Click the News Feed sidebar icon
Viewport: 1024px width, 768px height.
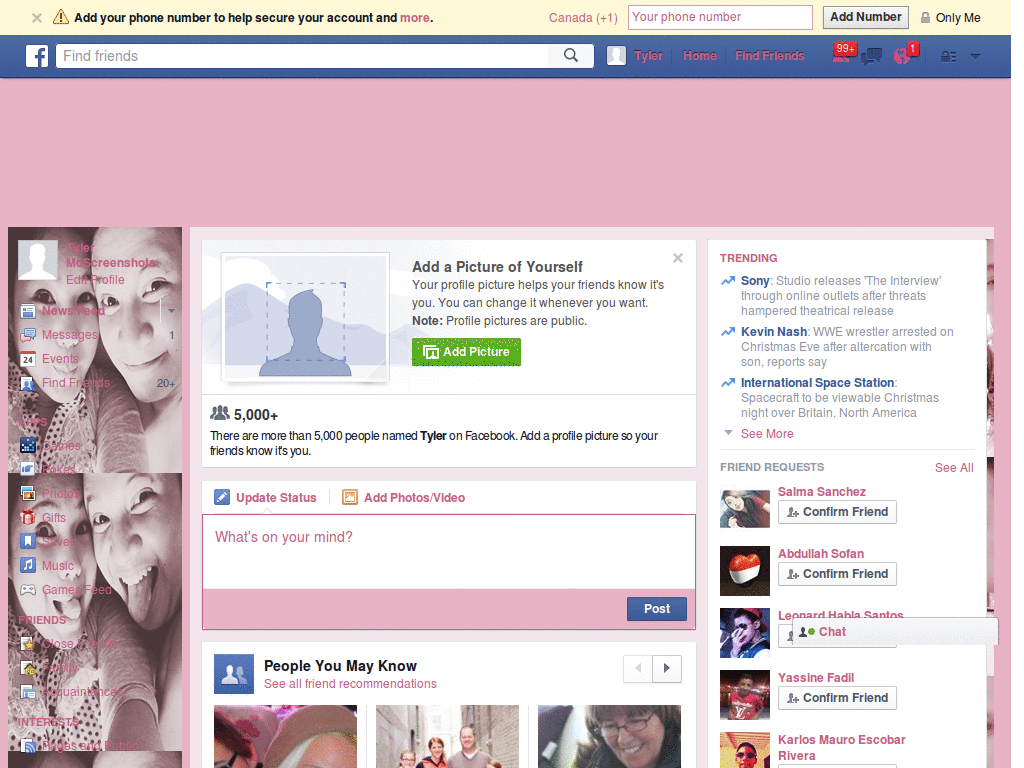28,311
